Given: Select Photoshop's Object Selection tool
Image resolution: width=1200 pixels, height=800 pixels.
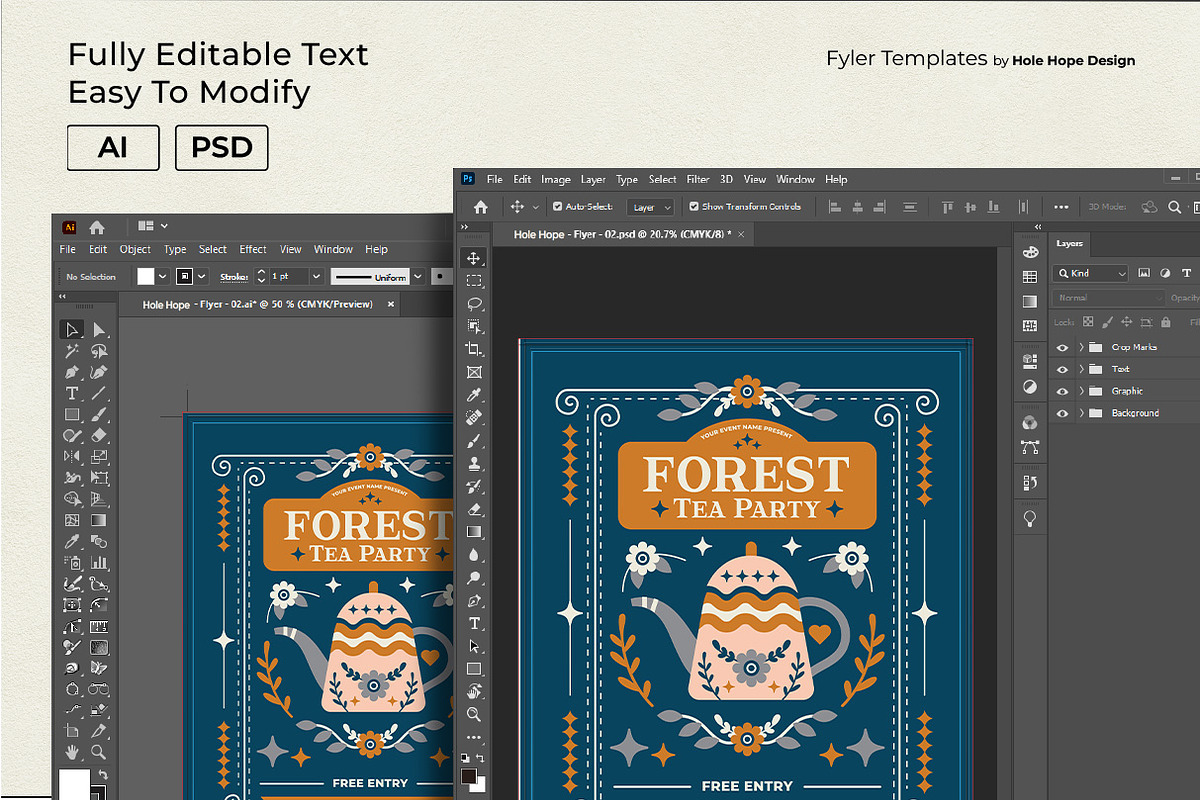Looking at the screenshot, I should pyautogui.click(x=474, y=326).
